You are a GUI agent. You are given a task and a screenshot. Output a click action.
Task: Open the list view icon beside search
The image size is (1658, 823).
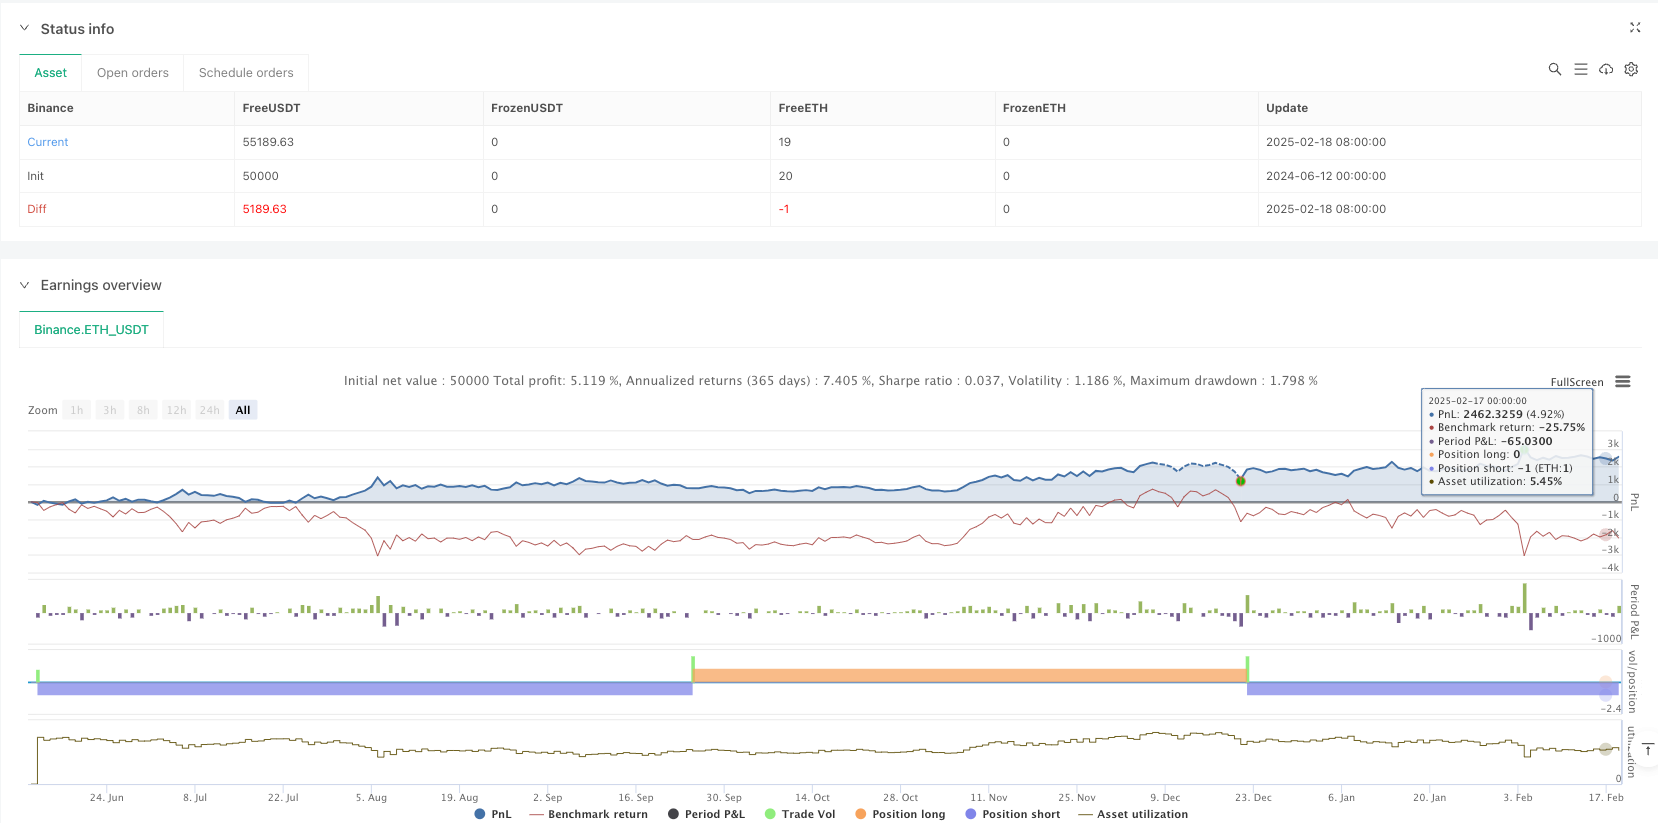[1580, 69]
